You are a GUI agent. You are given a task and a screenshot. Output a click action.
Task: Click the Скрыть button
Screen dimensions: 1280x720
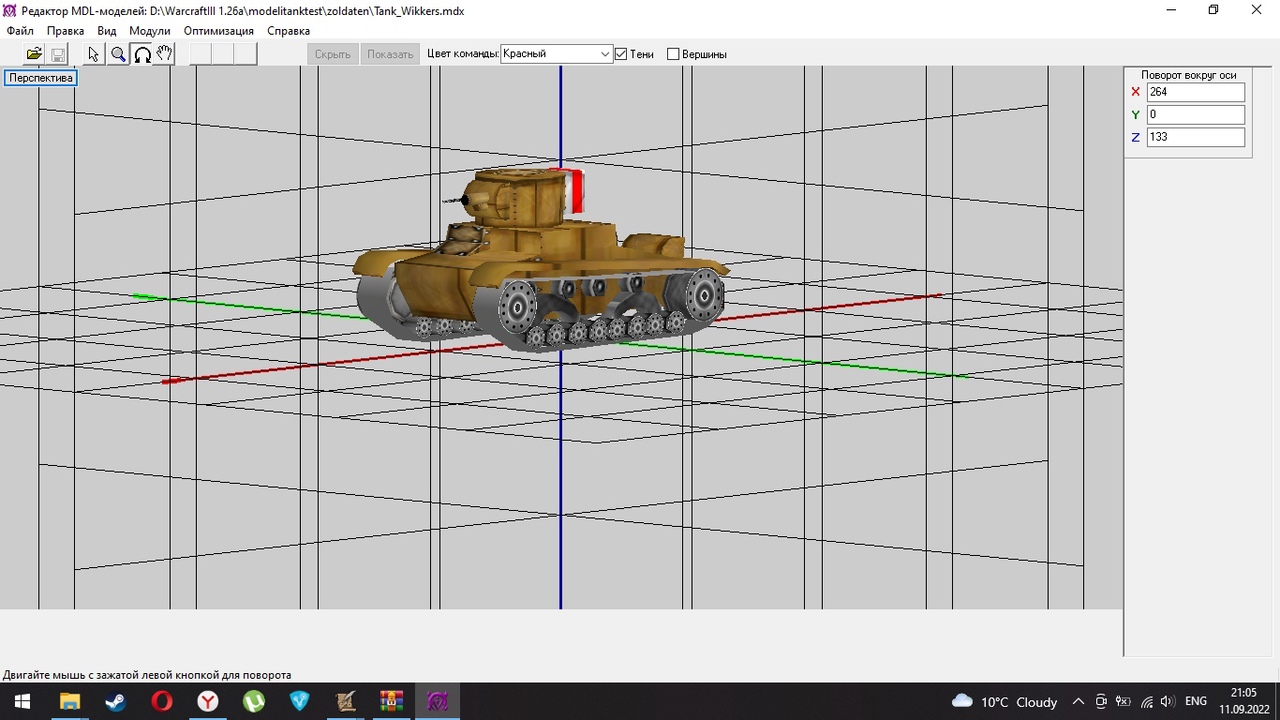(333, 54)
